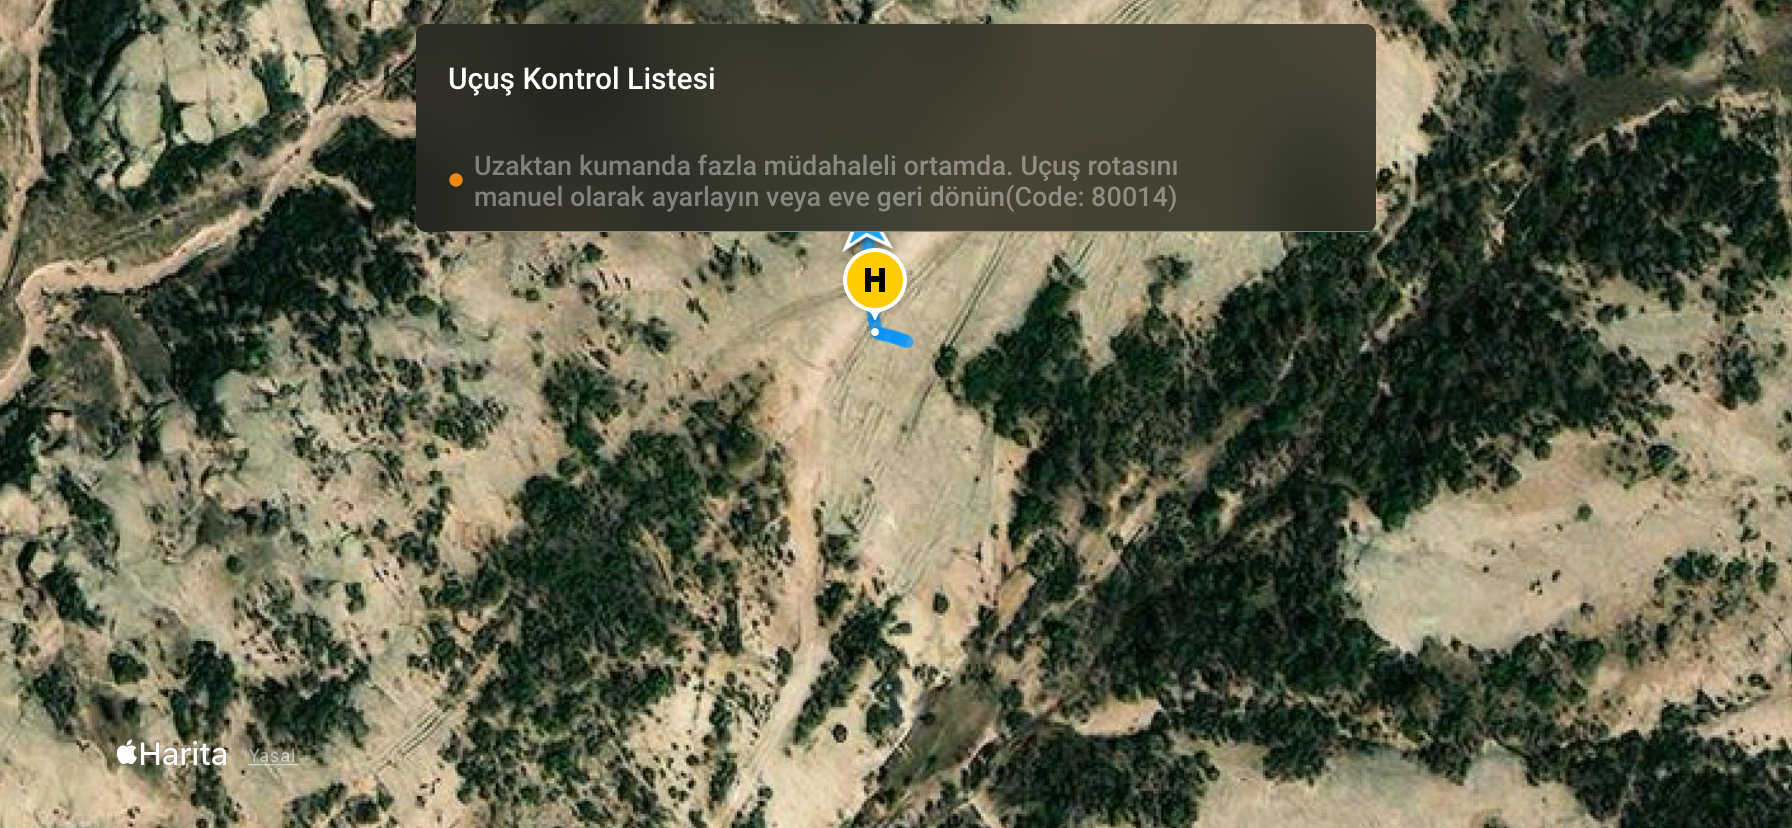Viewport: 1792px width, 828px height.
Task: Click the pointer tip below the H marker
Action: 874,318
